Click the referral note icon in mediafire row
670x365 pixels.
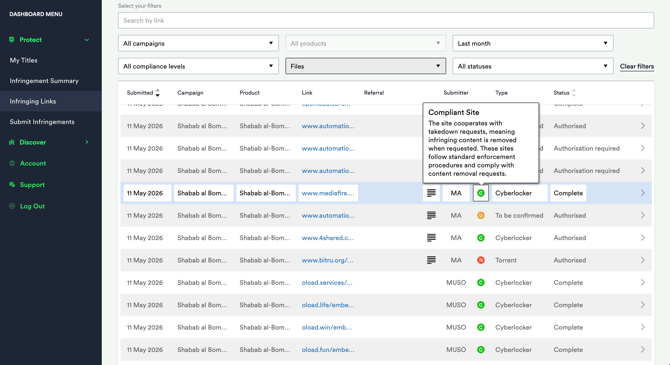tap(432, 193)
